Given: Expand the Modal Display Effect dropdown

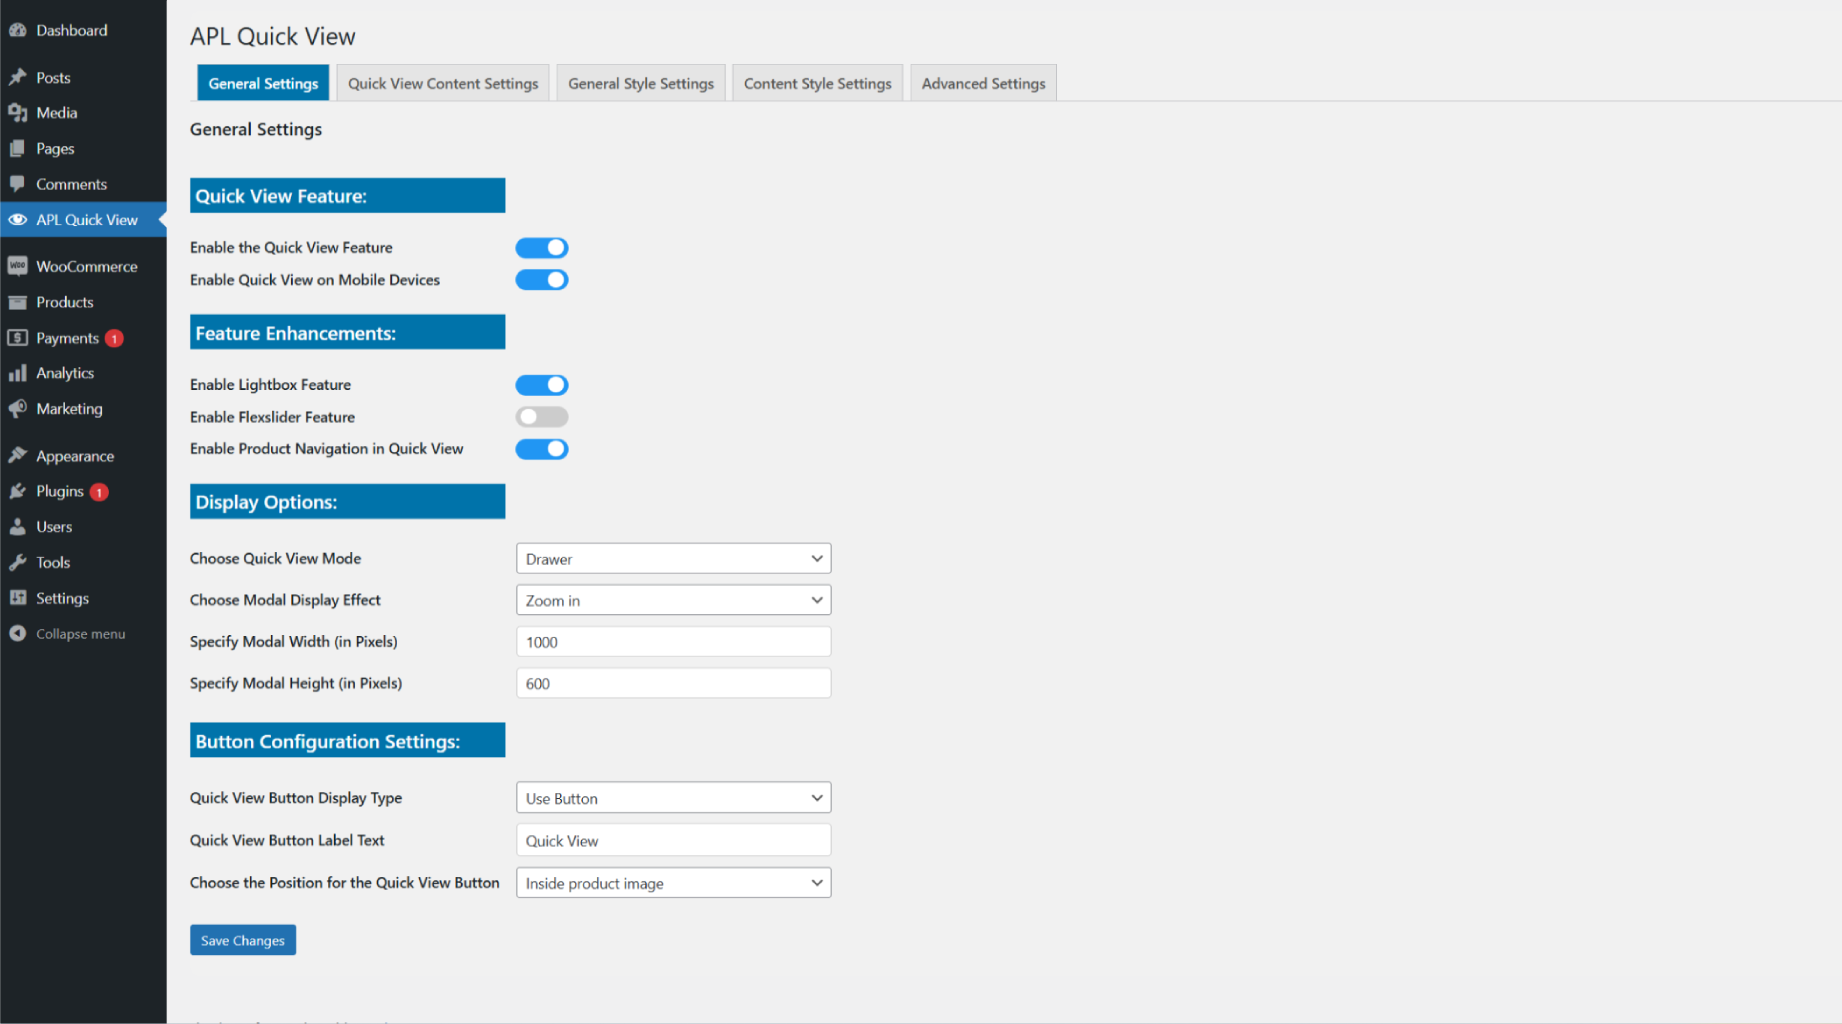Looking at the screenshot, I should [x=673, y=600].
